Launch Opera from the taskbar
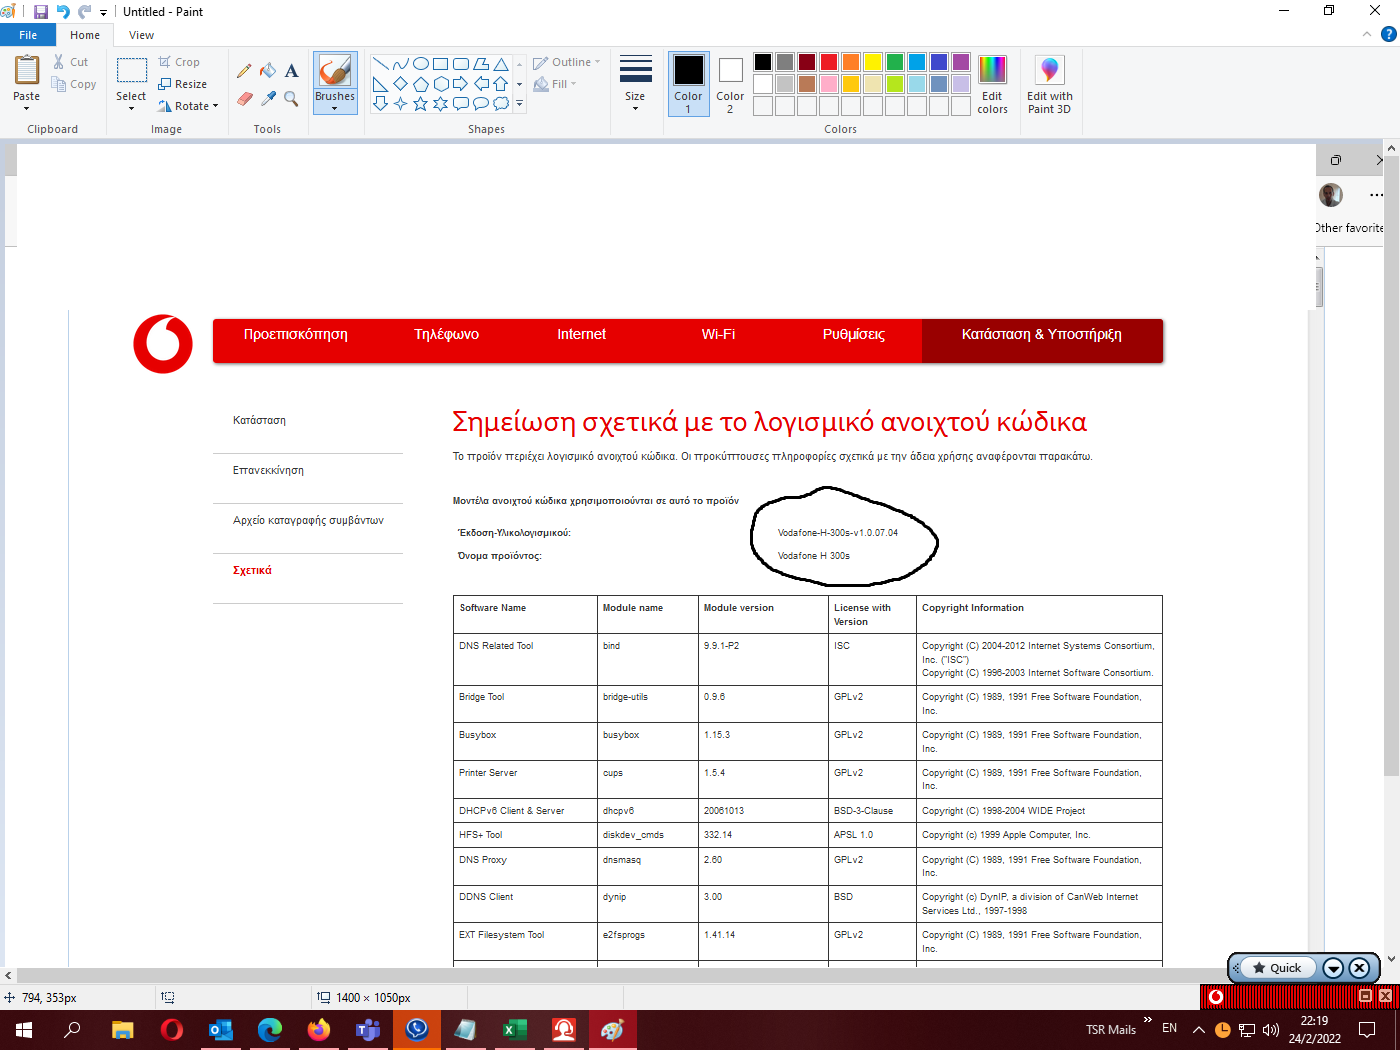 point(172,1029)
